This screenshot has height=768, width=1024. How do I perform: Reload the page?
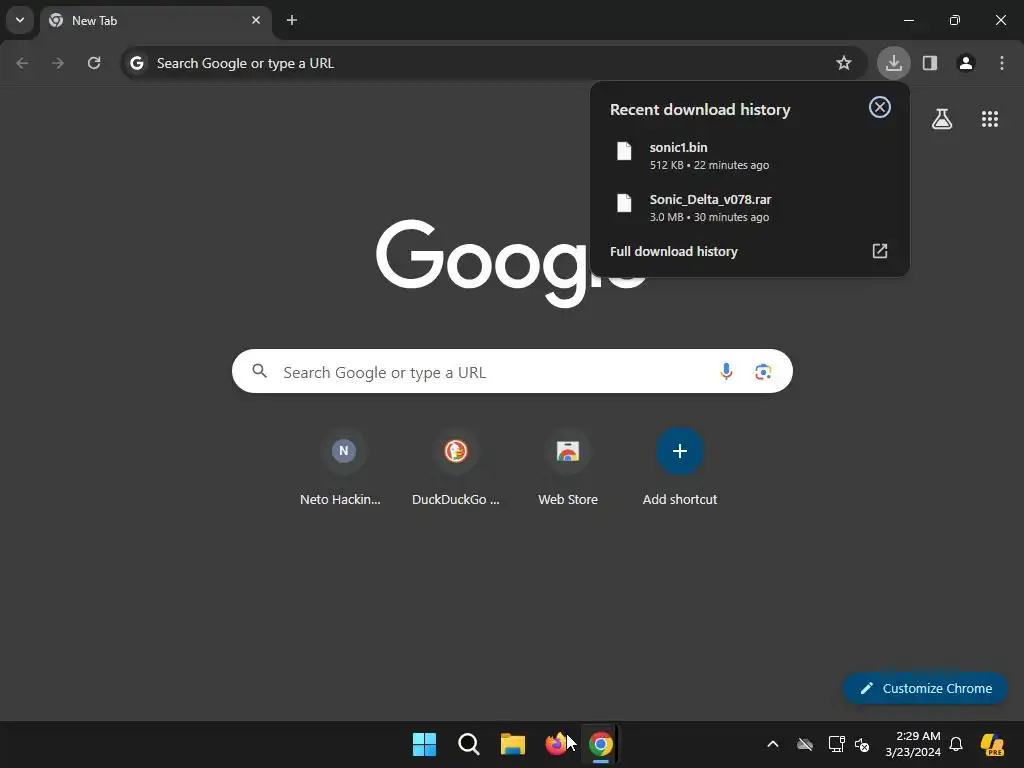(94, 63)
